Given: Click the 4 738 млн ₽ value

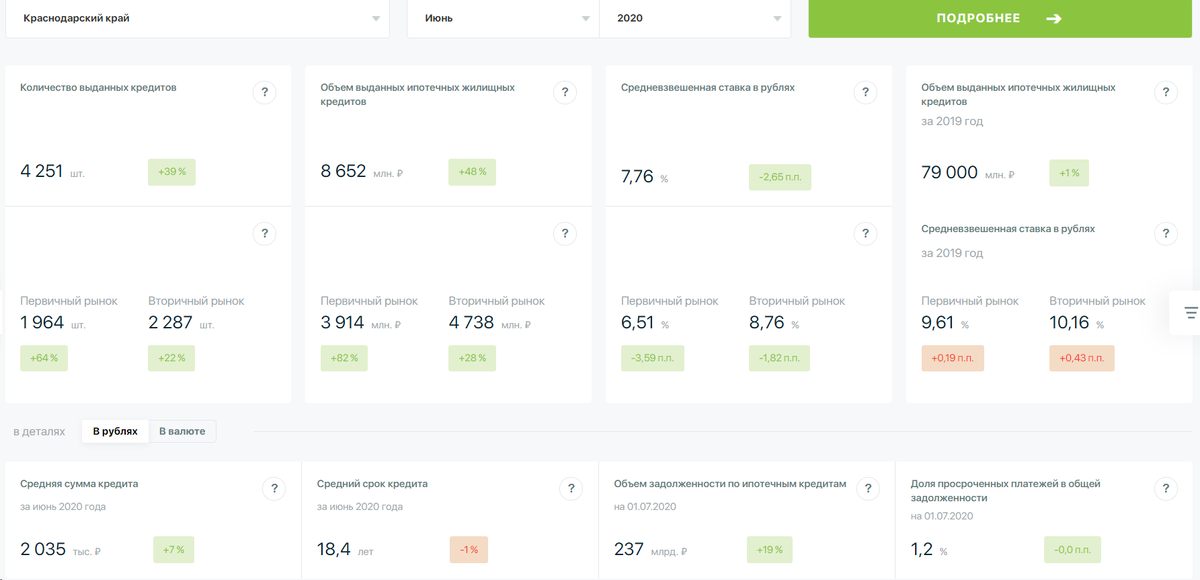Looking at the screenshot, I should (x=489, y=323).
